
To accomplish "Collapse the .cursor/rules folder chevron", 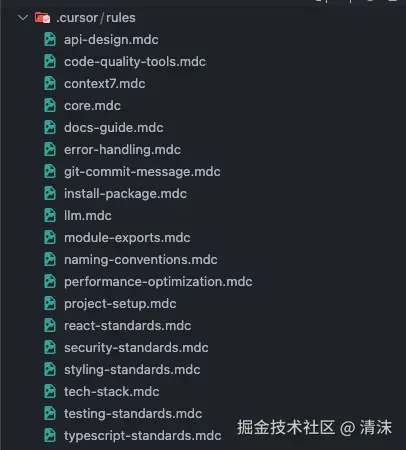I will click(23, 17).
